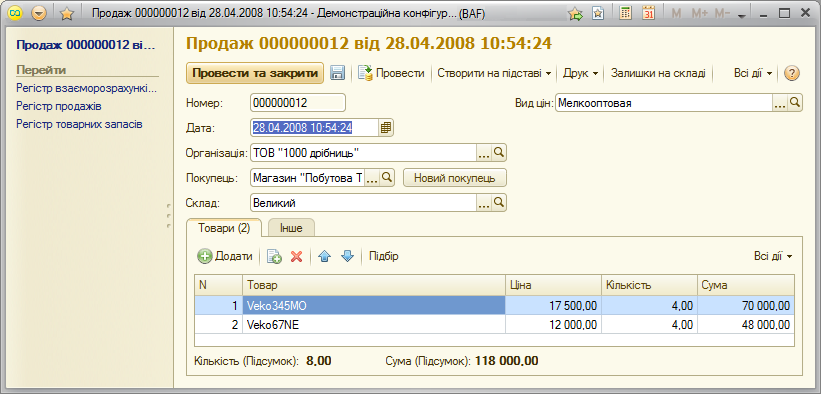The width and height of the screenshot is (821, 394).
Task: Open Друк print dropdown
Action: (580, 73)
